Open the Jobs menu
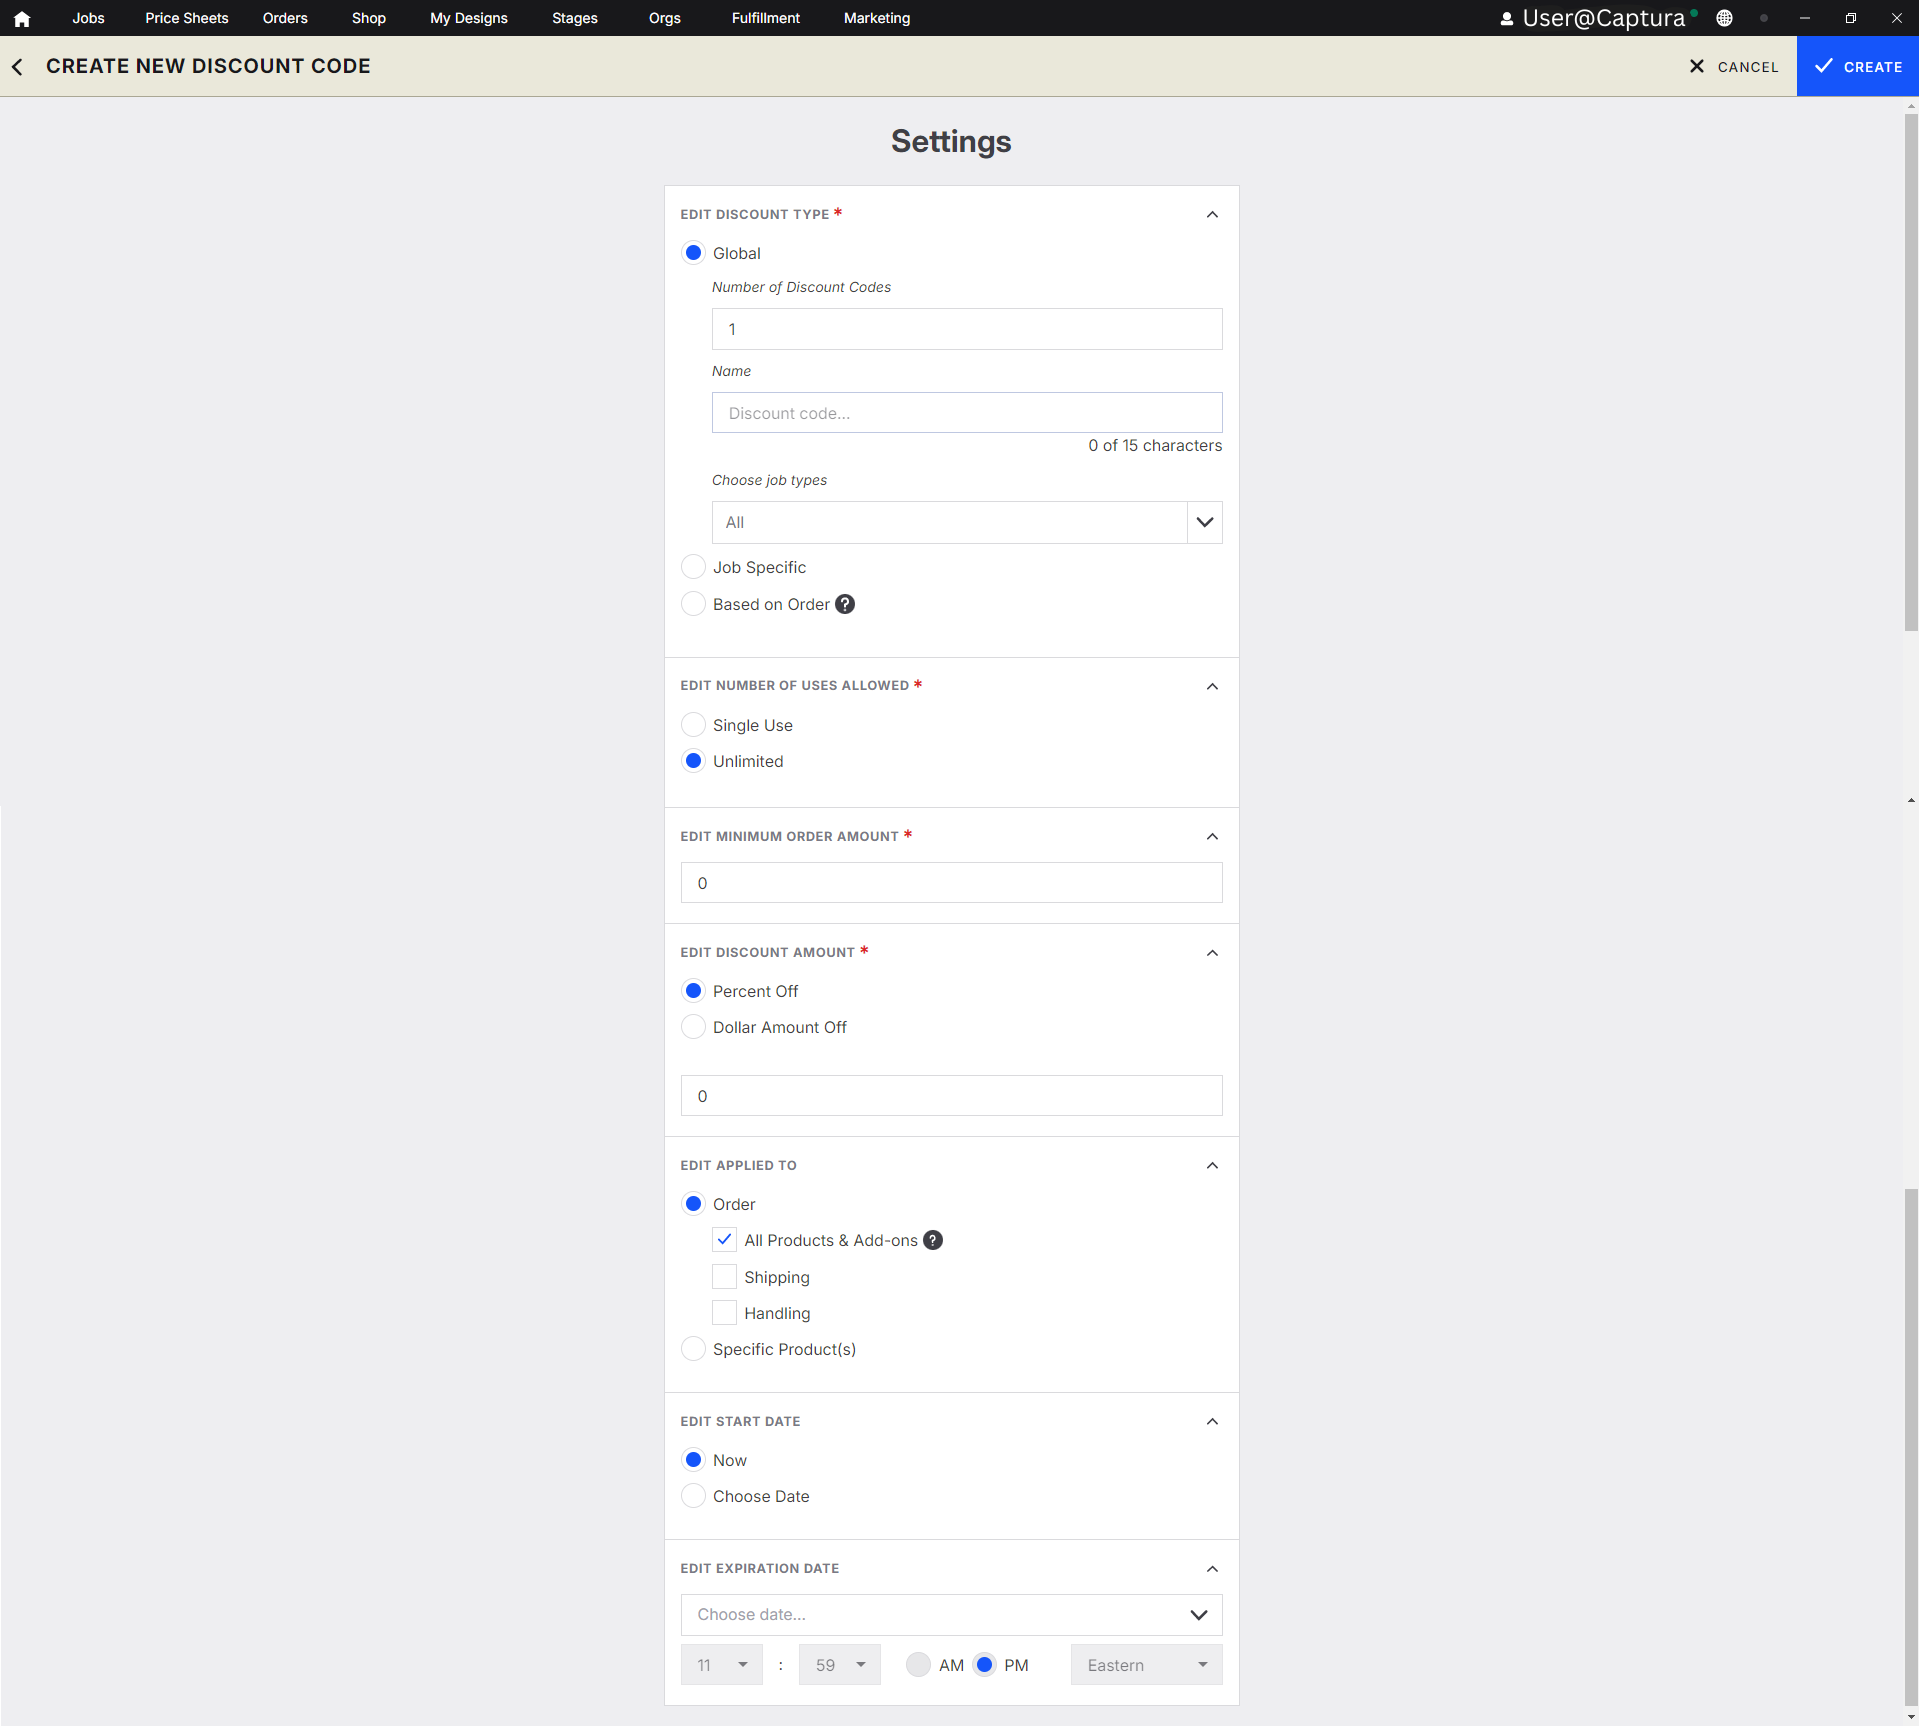 click(88, 18)
